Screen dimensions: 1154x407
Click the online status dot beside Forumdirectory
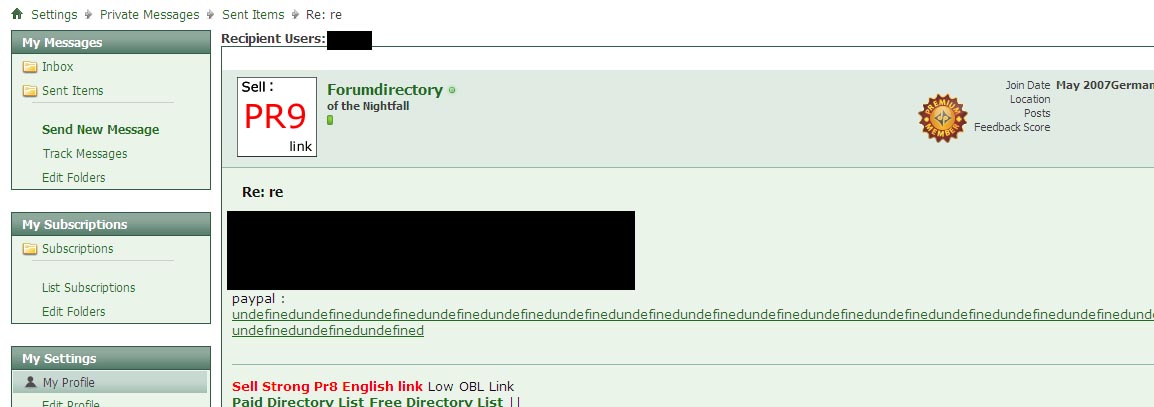[452, 91]
